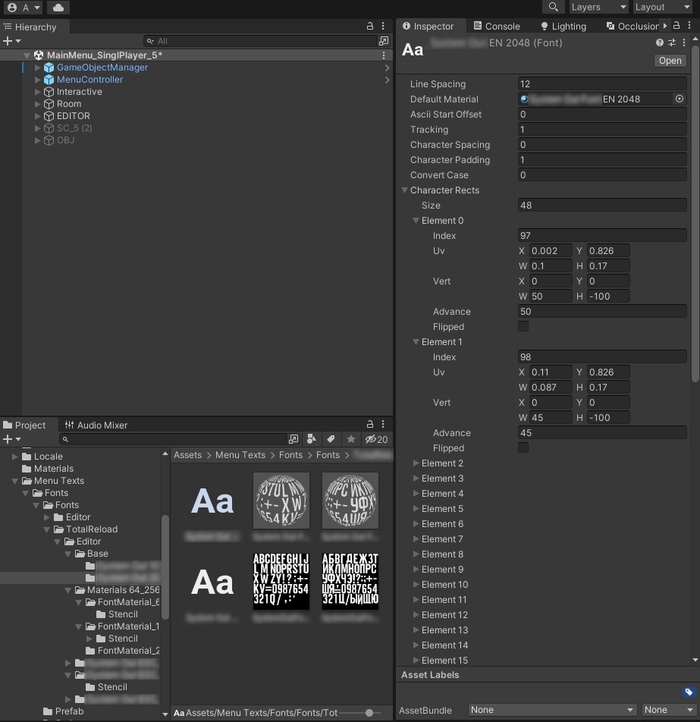Toggle the Flipped checkbox for Element 0

(x=523, y=327)
